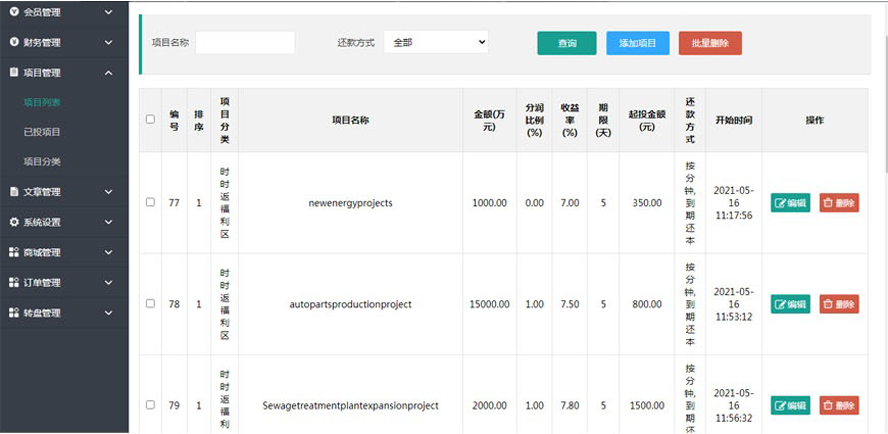The image size is (888, 434).
Task: Open the 会员管理 menu label
Action: [42, 12]
